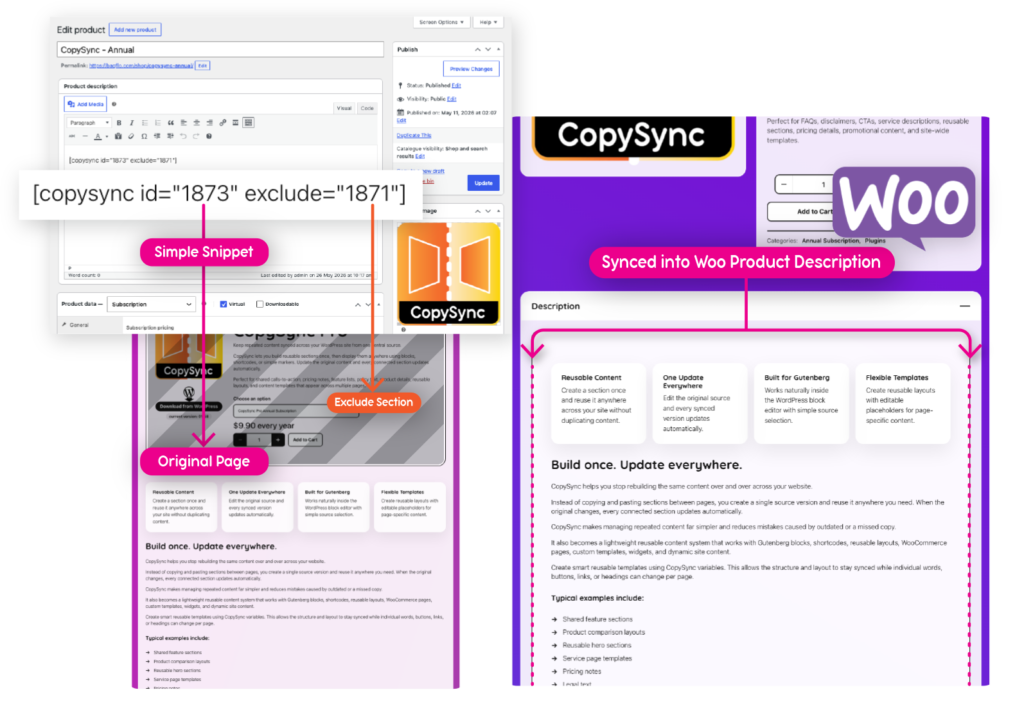Move the Publish box up

point(477,50)
